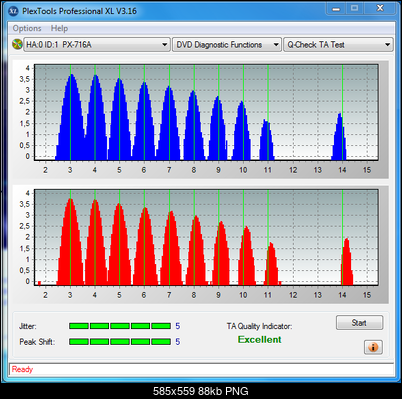The width and height of the screenshot is (402, 399).
Task: Click the Peak Shift green quality bar
Action: (x=120, y=342)
